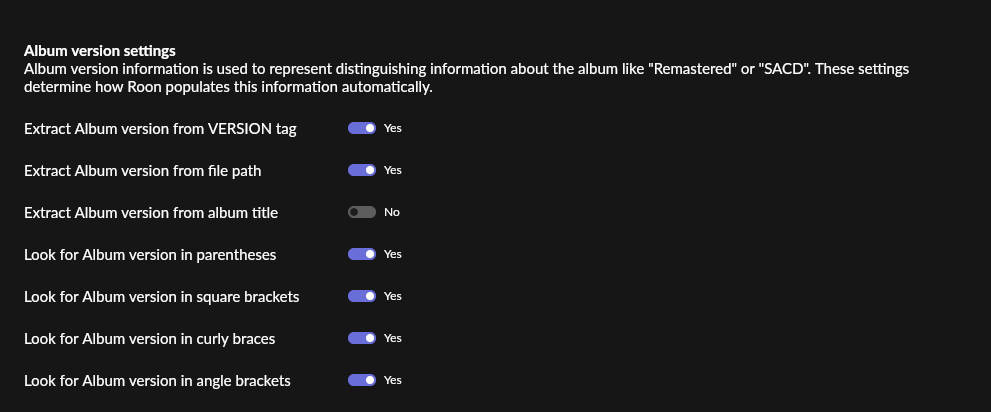Screen dimensions: 991x412
Task: Select 'Extract Album version from VERSION tag' label
Action: click(x=160, y=129)
